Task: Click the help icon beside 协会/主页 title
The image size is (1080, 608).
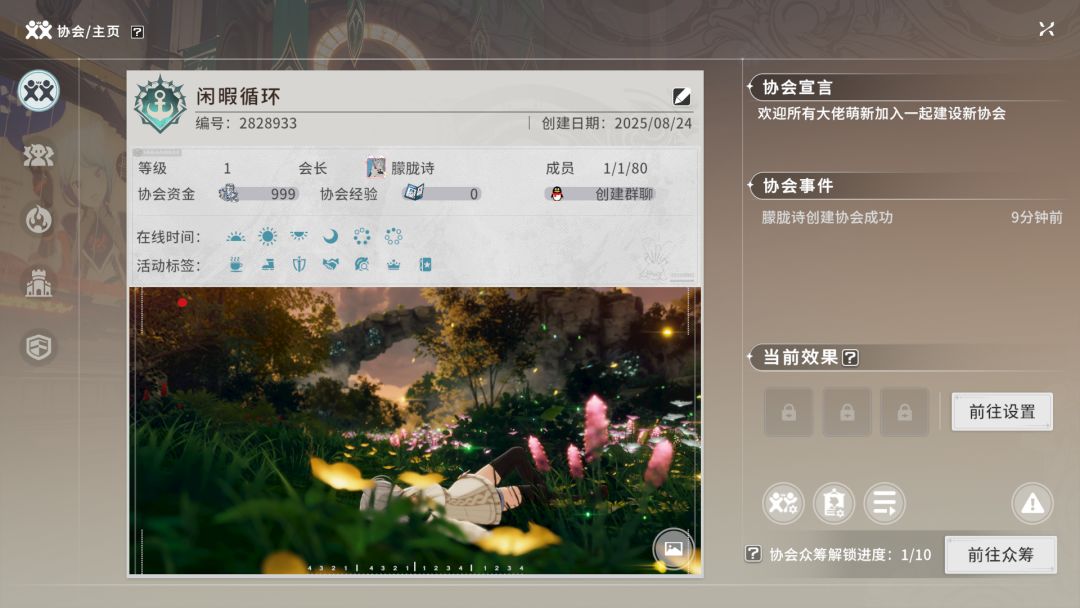Action: click(x=137, y=32)
